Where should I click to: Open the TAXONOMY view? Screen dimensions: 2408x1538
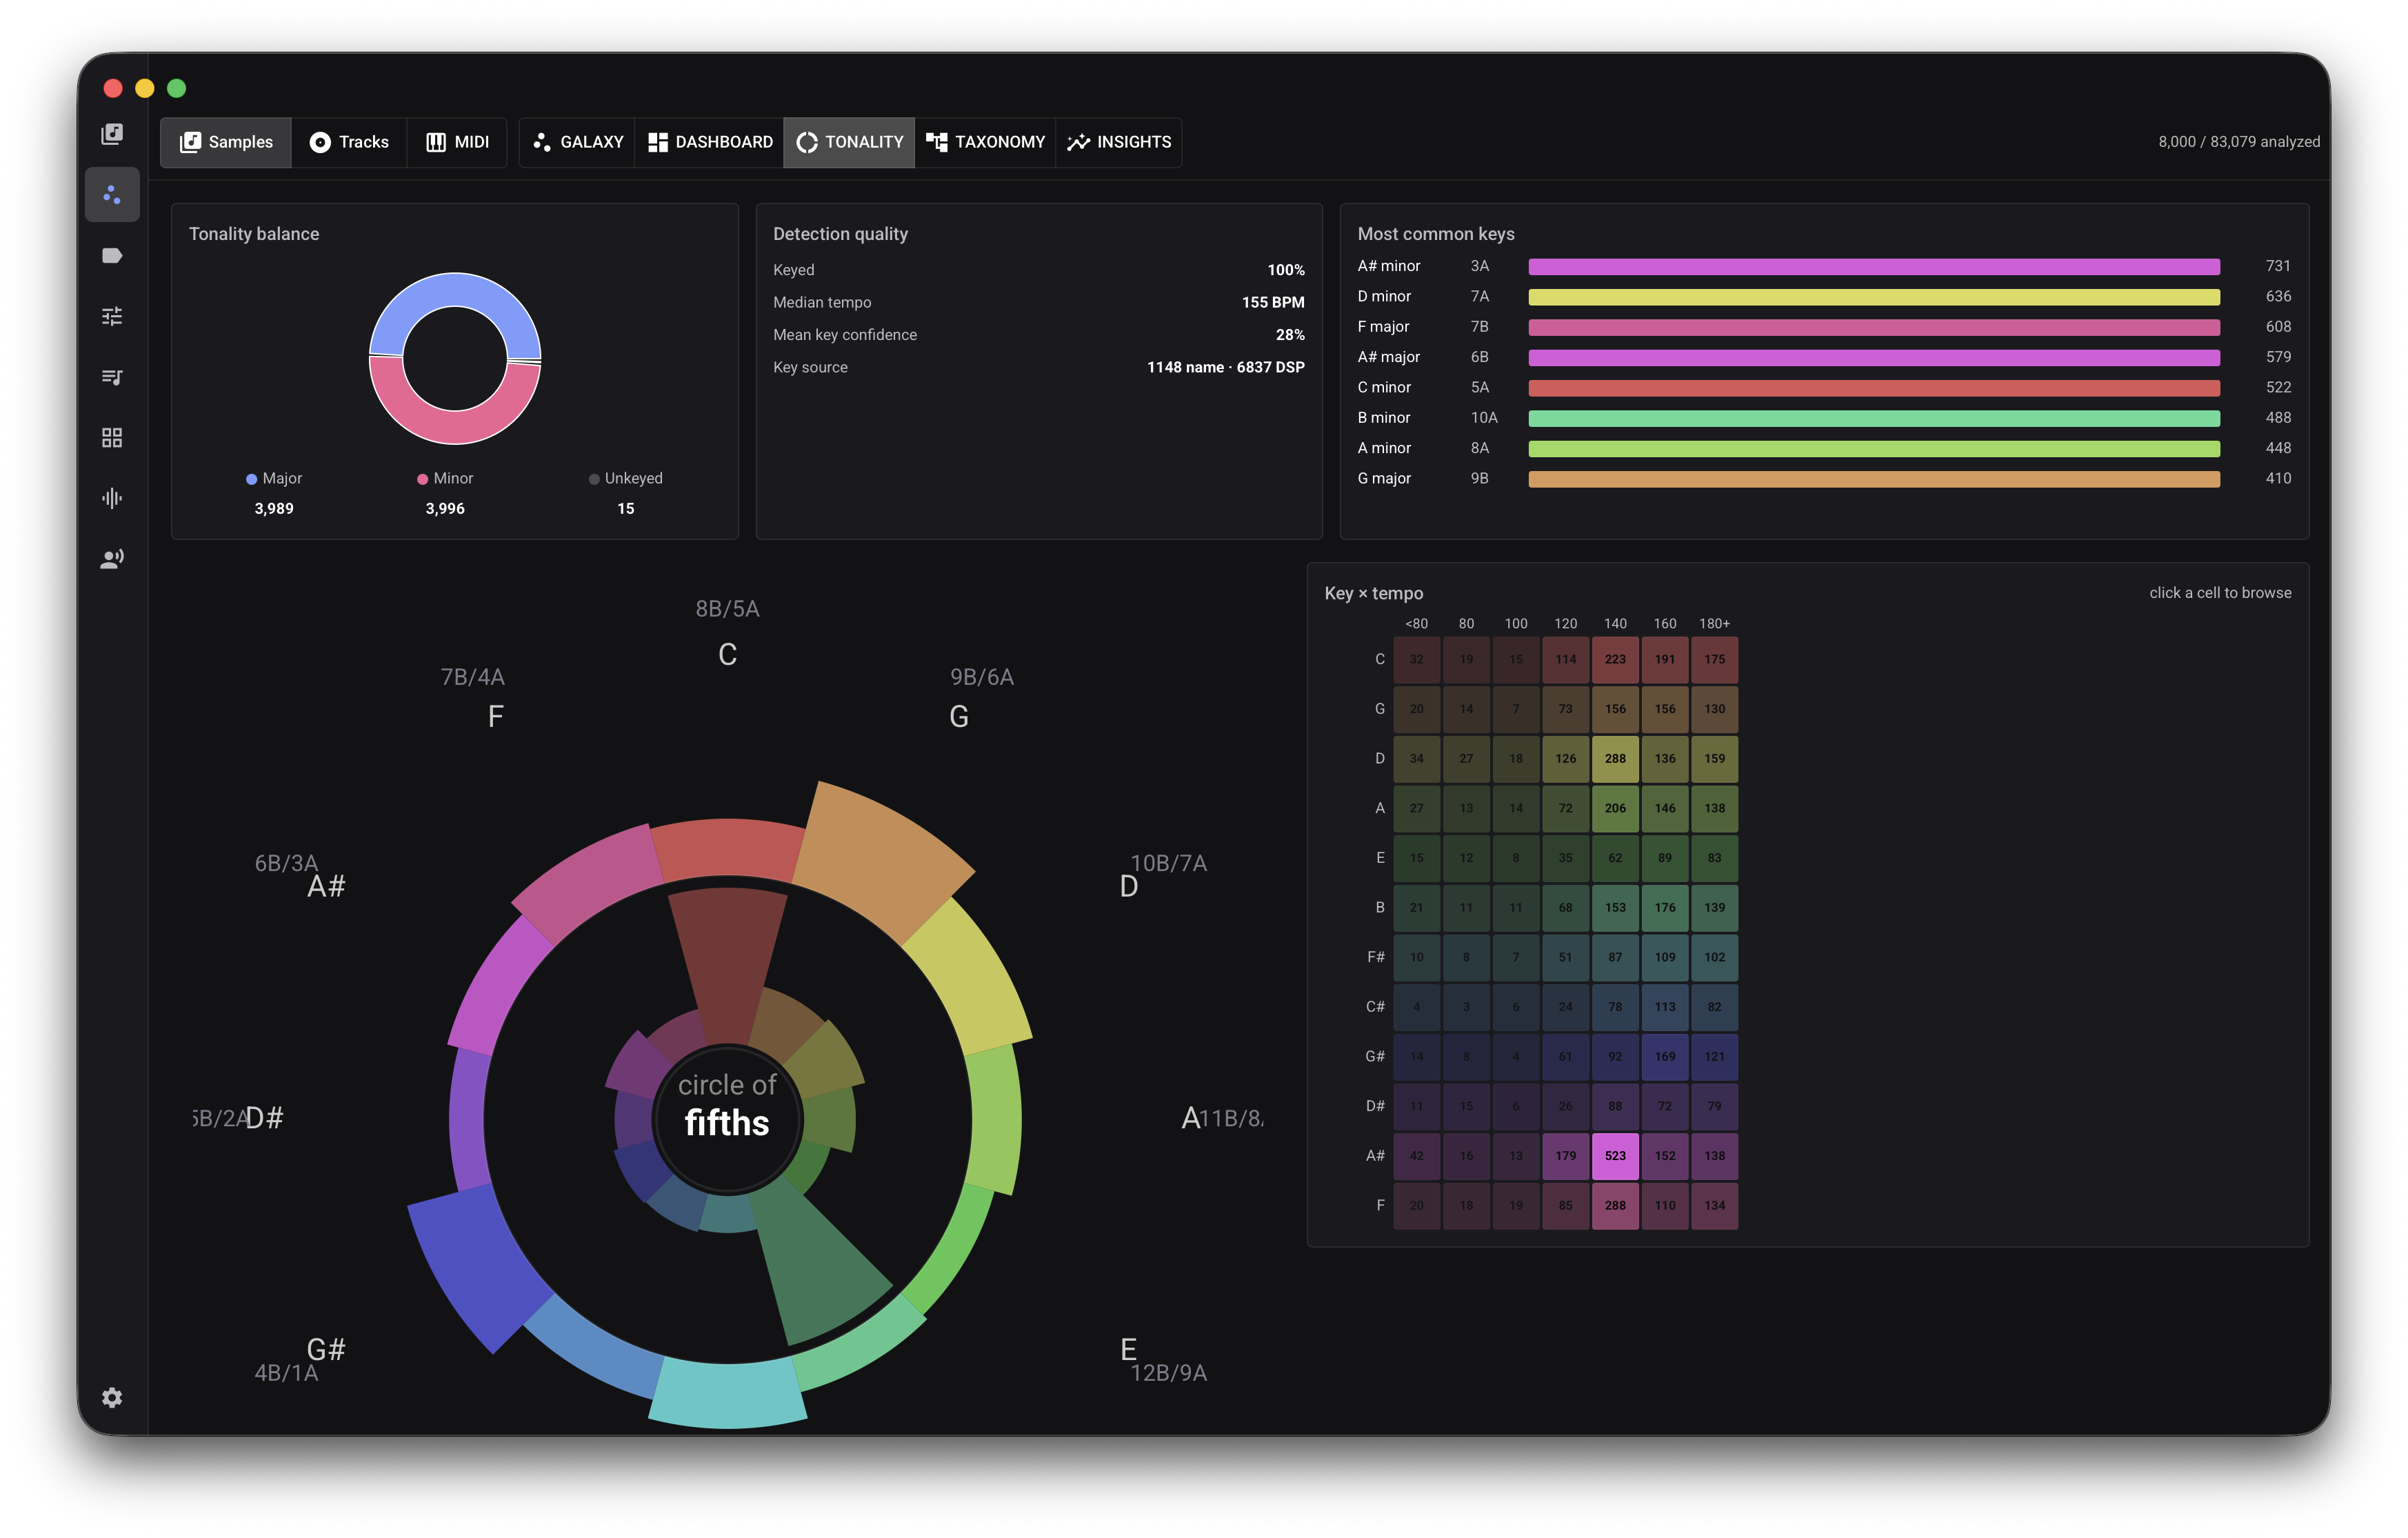coord(985,142)
